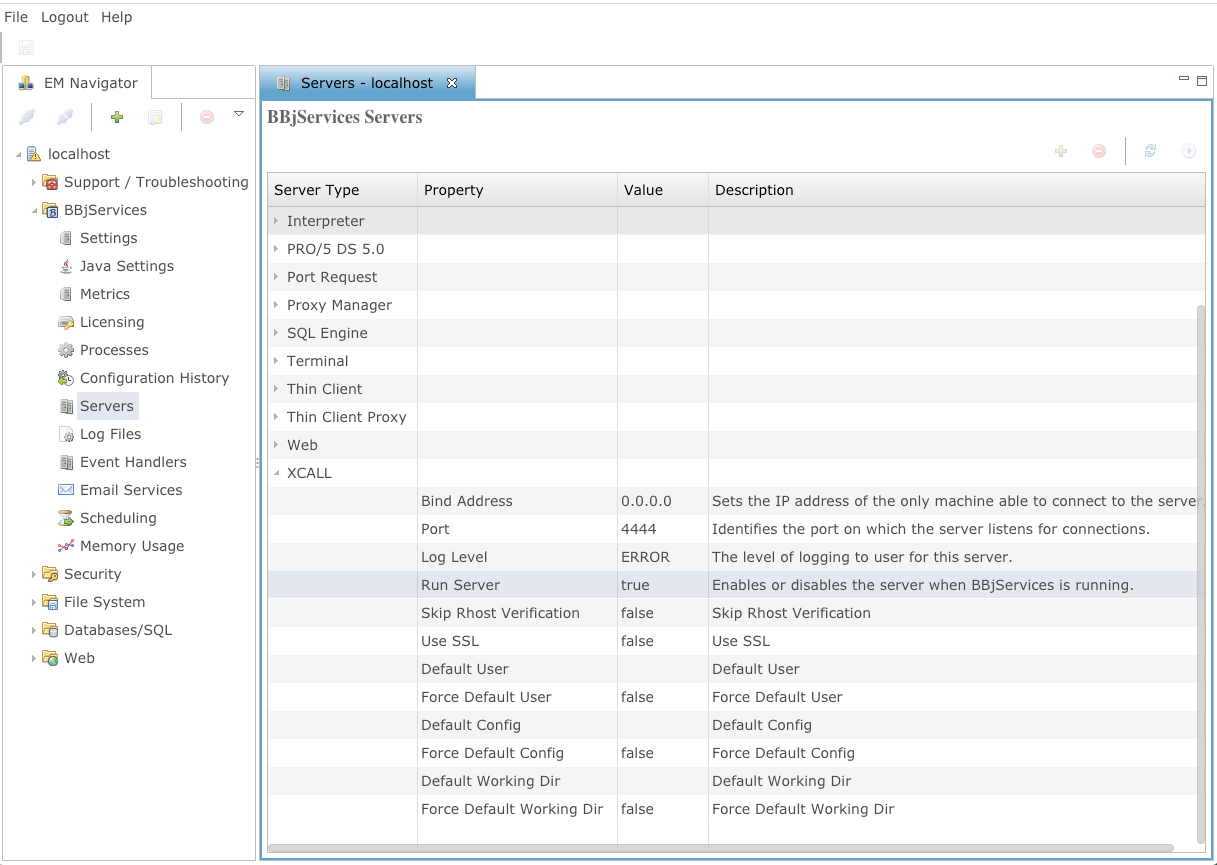Maximize the Servers editor panel
The height and width of the screenshot is (865, 1217).
[1202, 81]
